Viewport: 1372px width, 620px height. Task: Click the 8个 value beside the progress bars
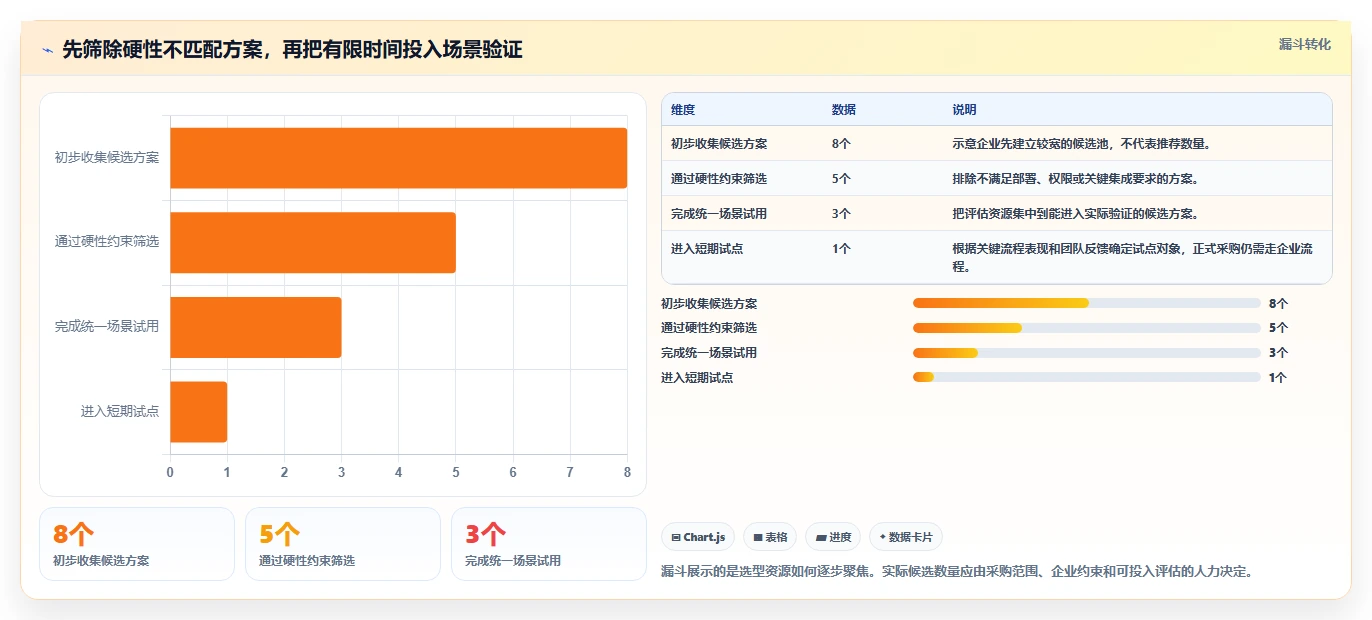[x=1278, y=303]
